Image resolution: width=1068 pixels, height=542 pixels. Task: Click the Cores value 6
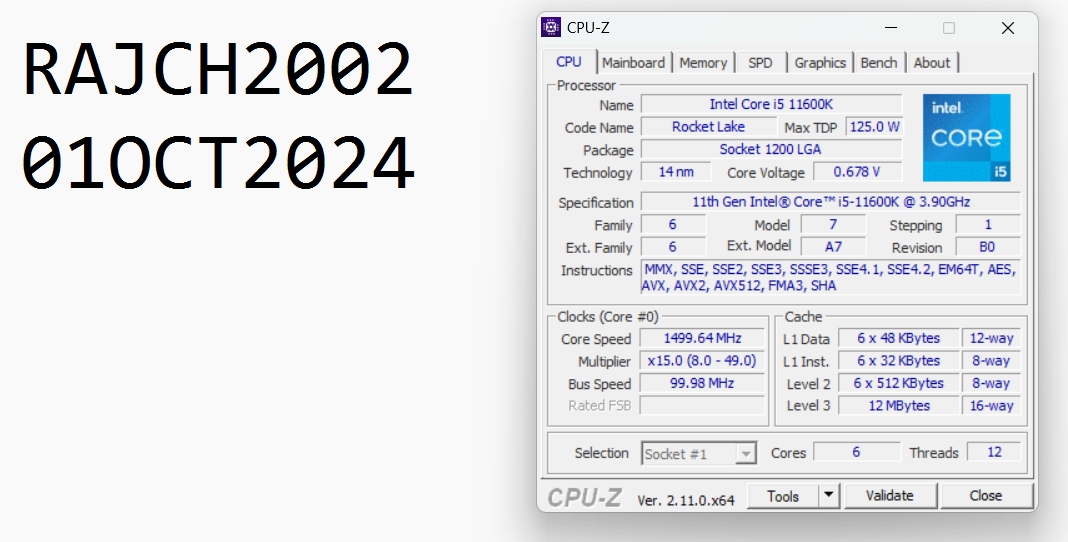(x=856, y=452)
